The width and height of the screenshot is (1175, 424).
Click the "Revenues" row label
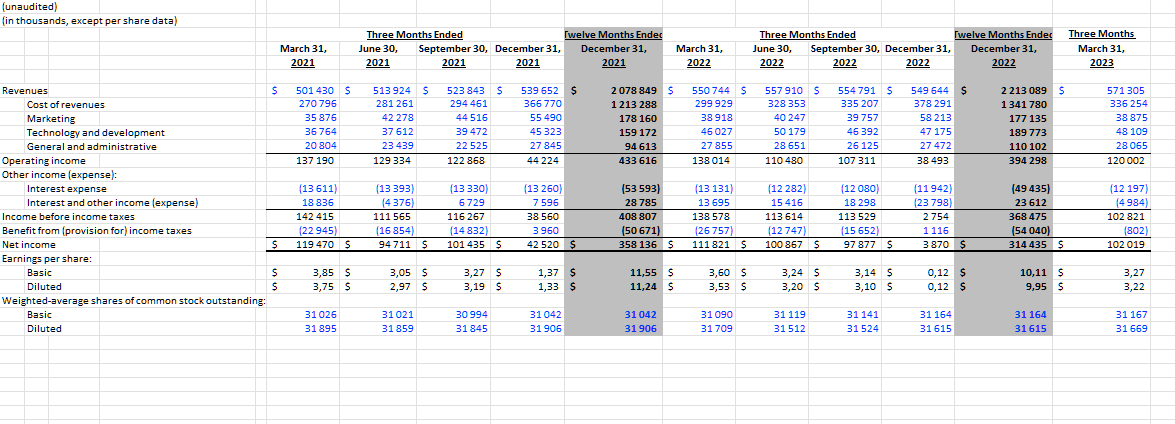coord(25,90)
